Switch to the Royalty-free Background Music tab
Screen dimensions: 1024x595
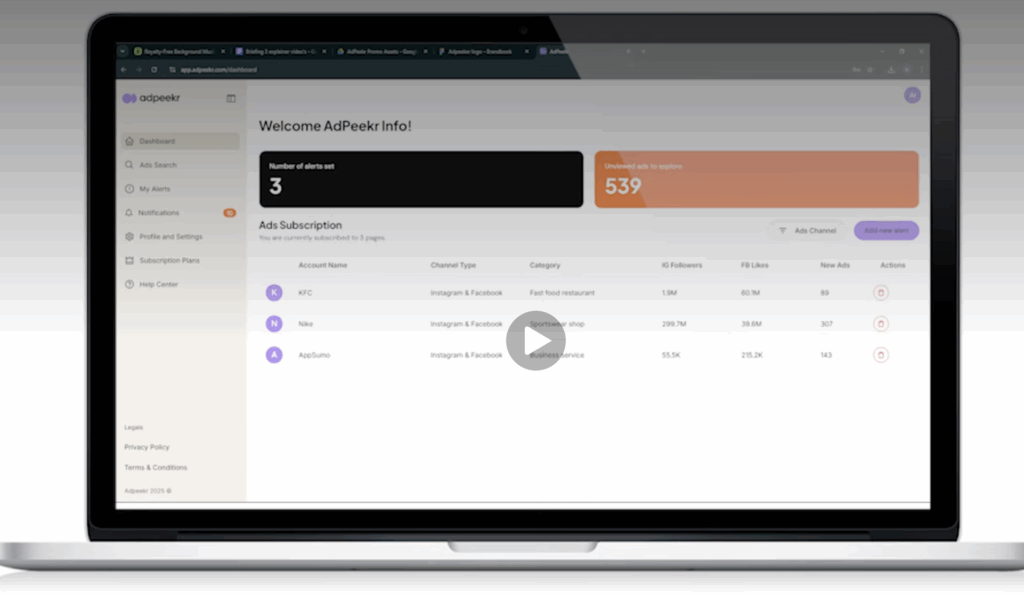point(178,51)
